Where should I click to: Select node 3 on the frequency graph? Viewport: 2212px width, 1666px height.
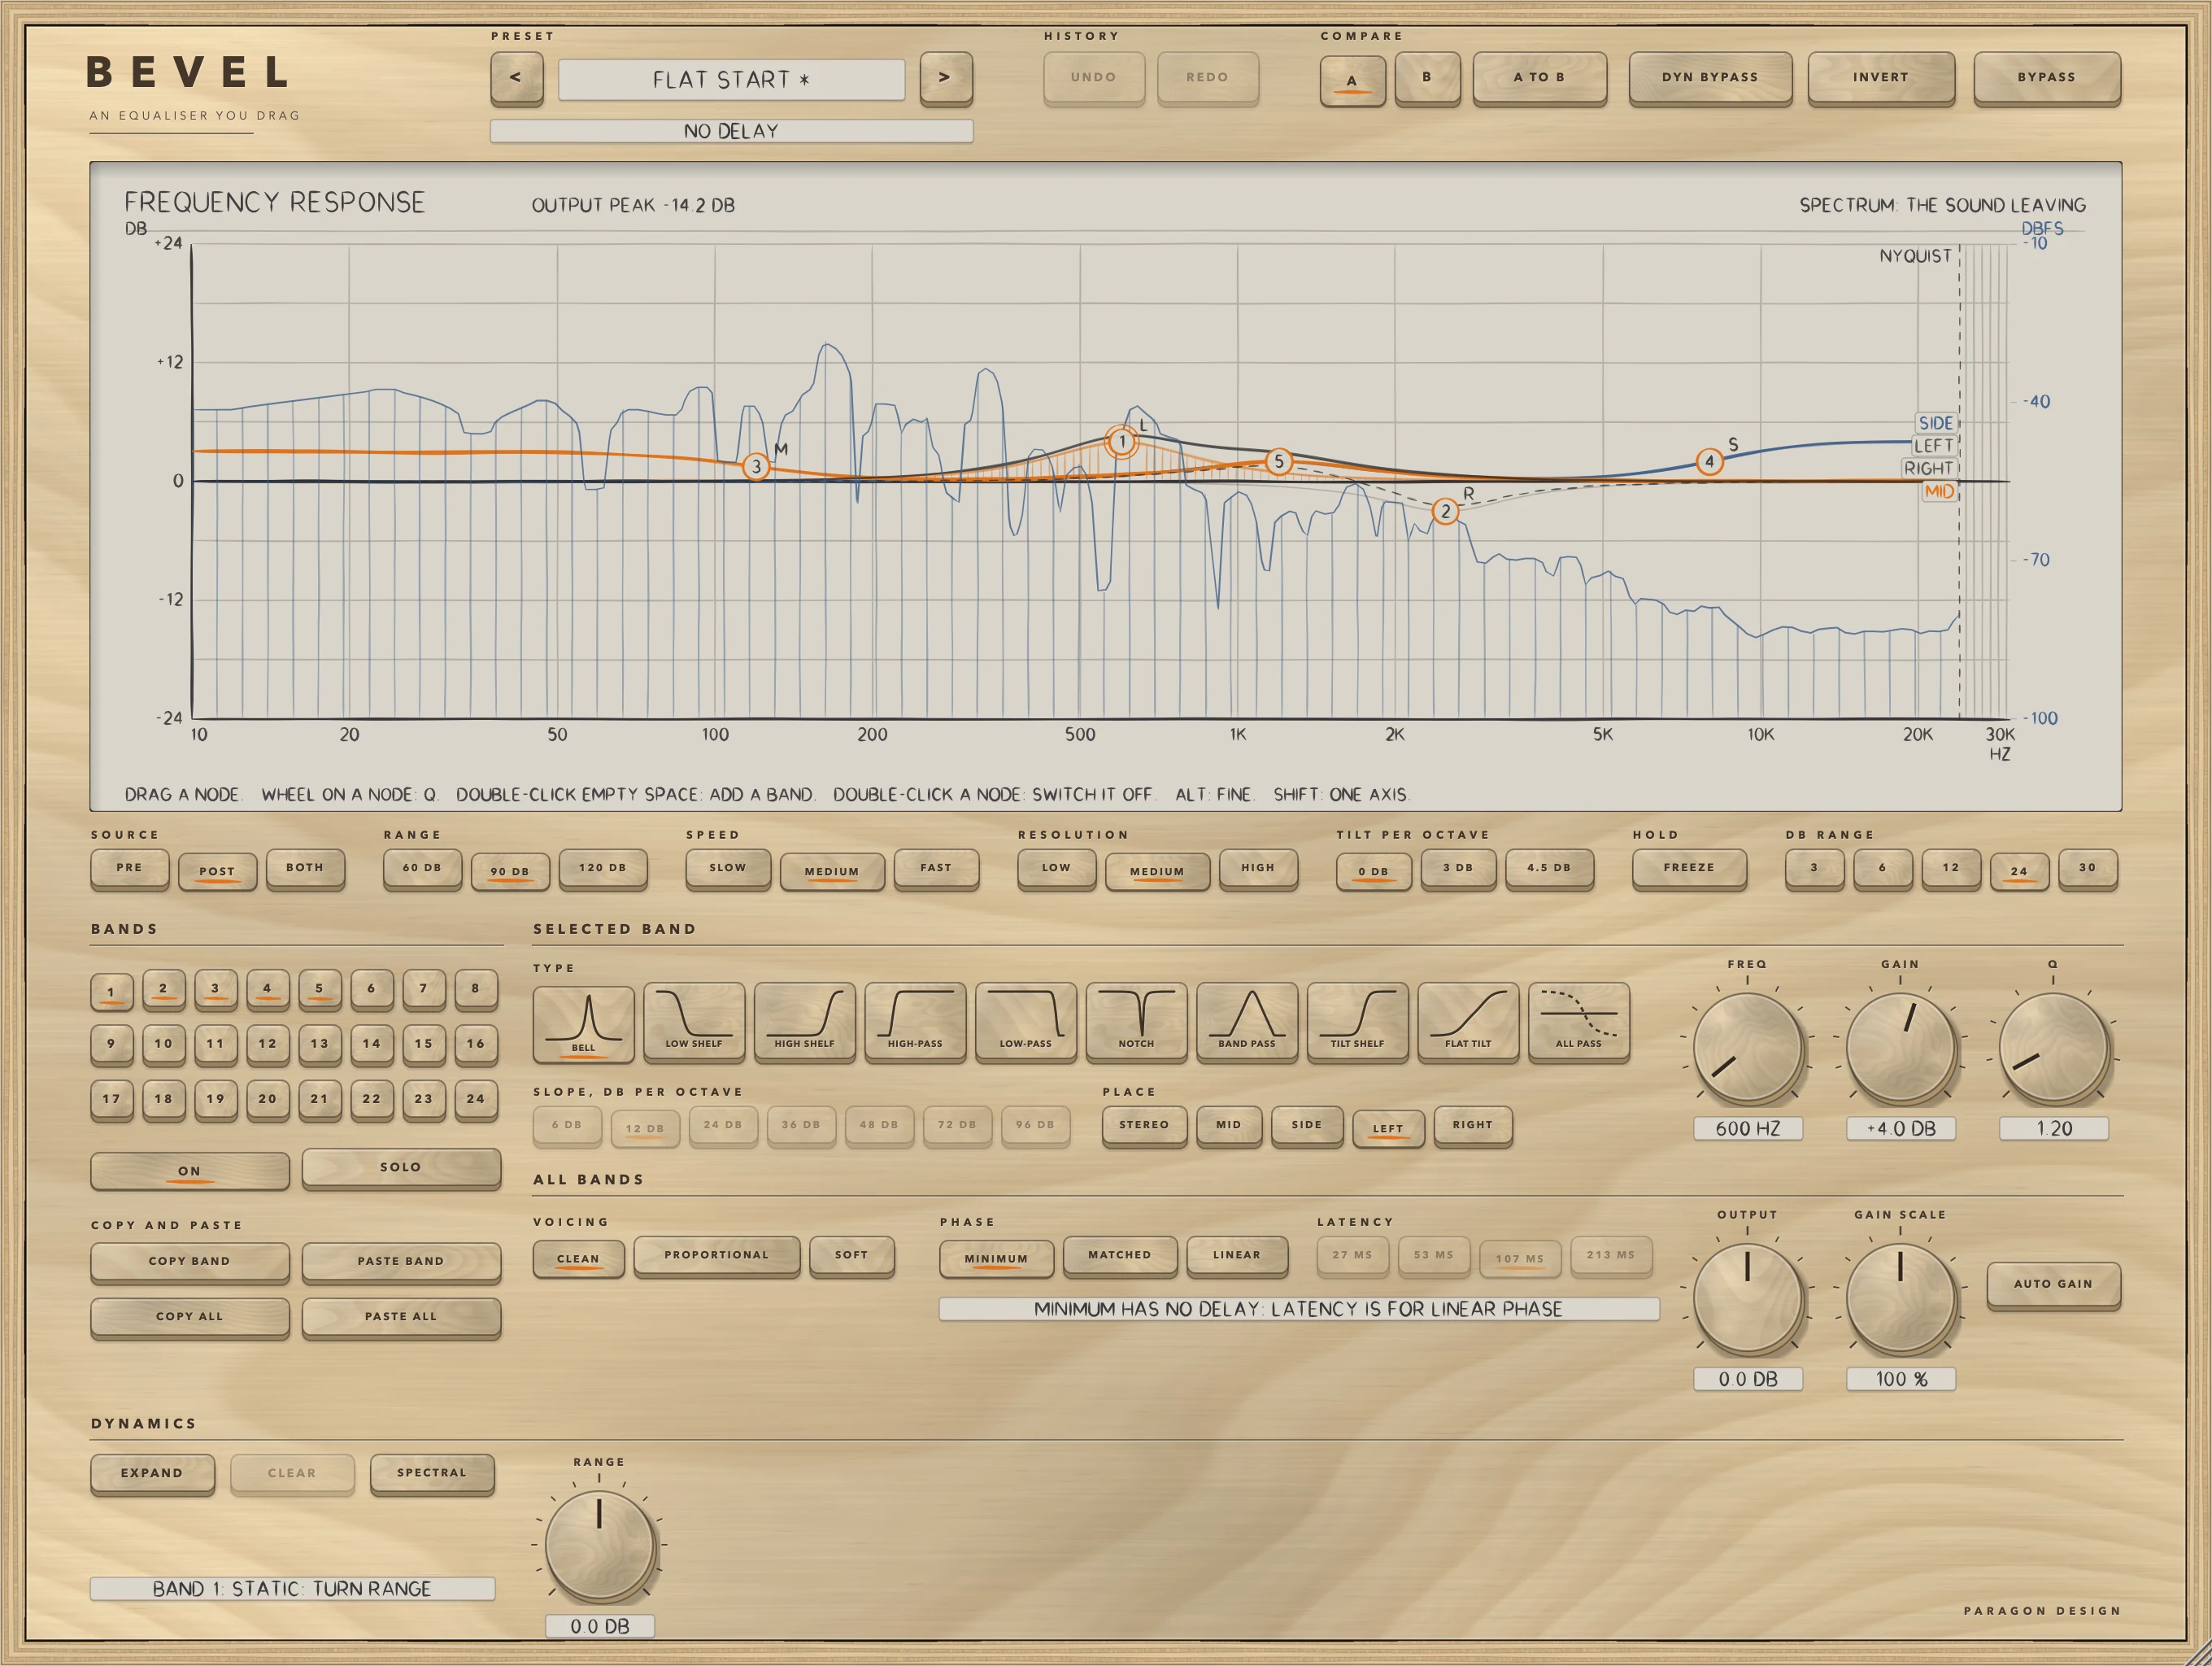point(756,466)
